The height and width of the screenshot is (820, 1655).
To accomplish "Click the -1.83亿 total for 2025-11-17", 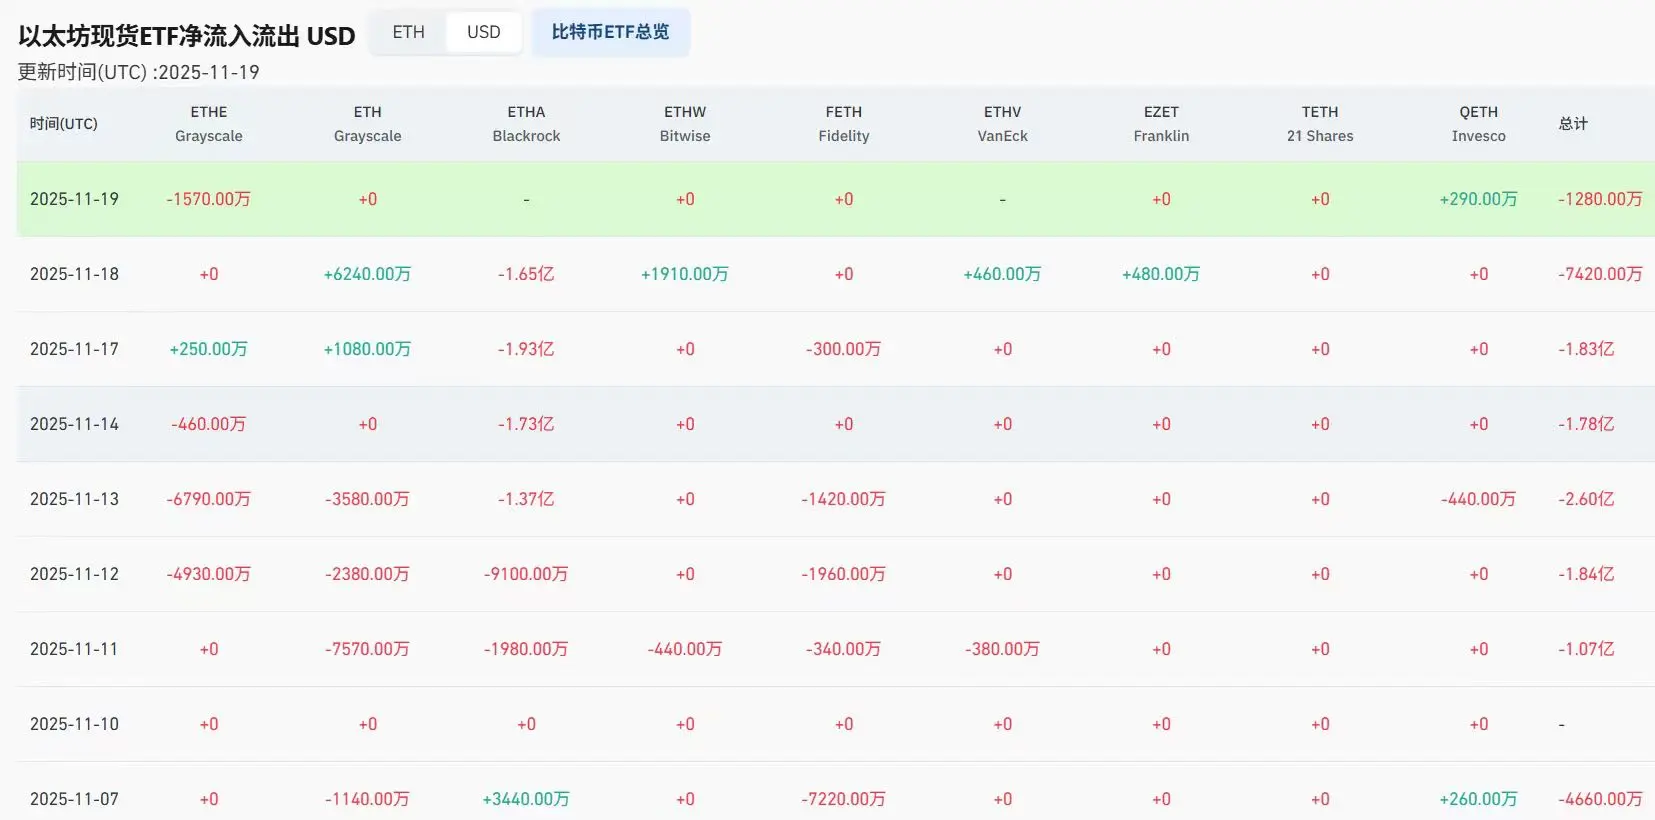I will coord(1586,349).
